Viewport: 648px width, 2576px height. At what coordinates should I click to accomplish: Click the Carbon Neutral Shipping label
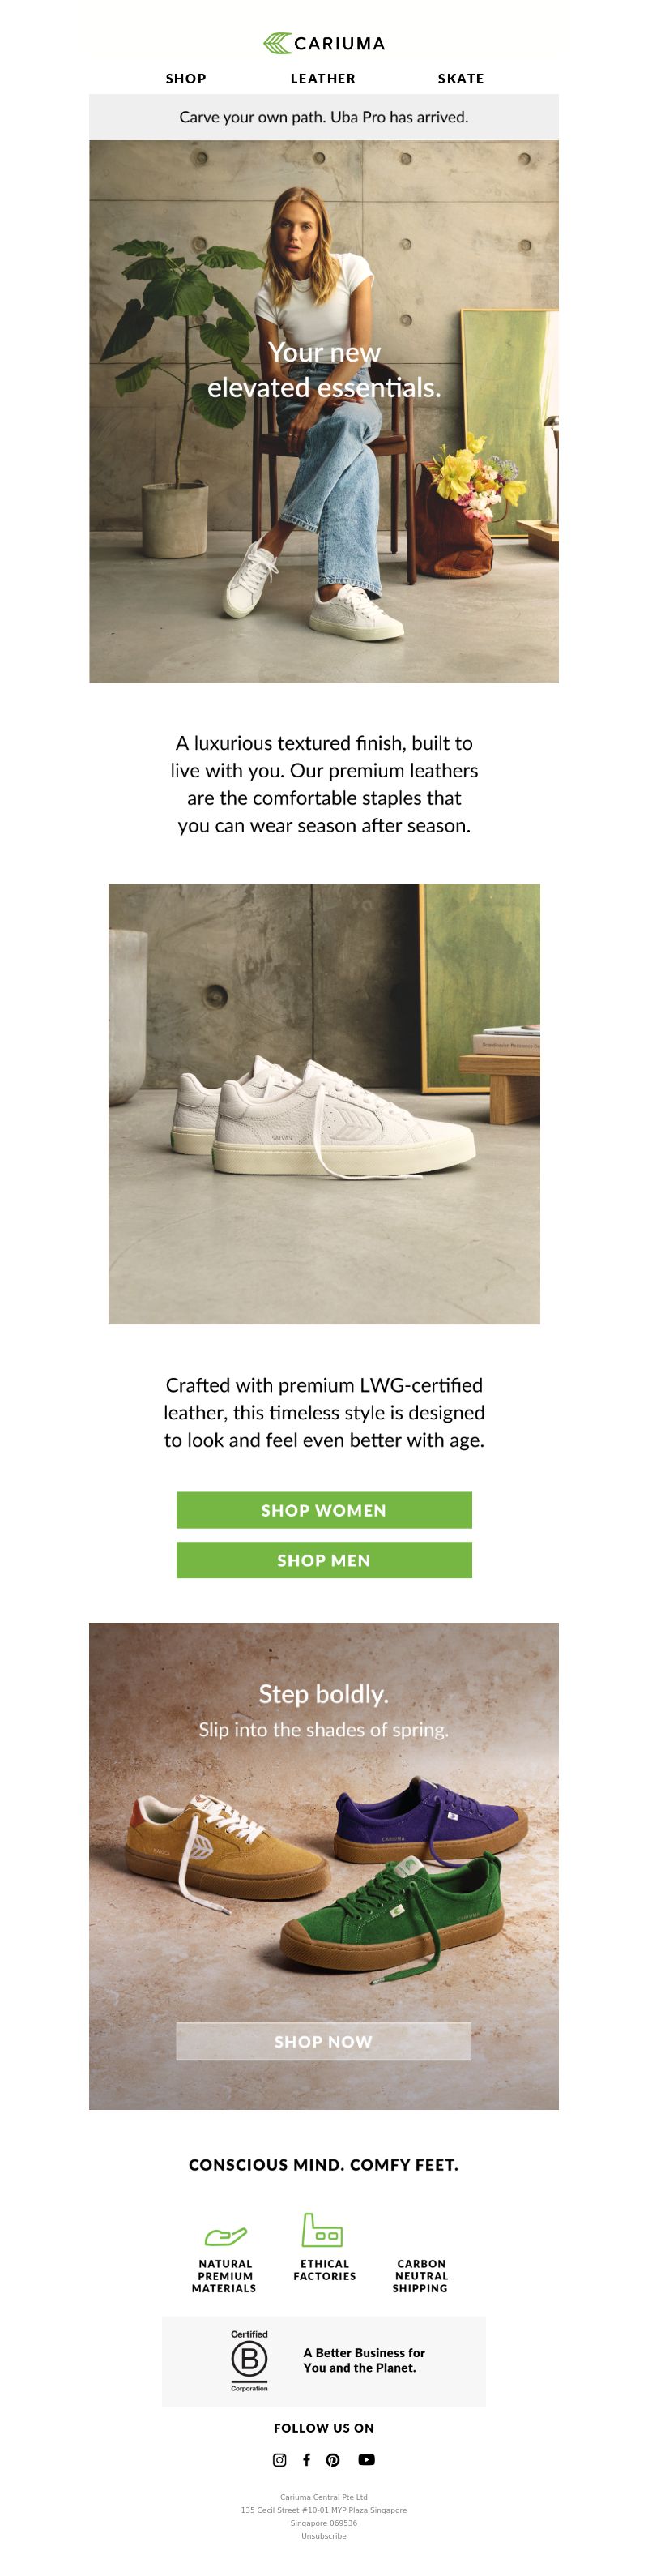[x=420, y=2275]
